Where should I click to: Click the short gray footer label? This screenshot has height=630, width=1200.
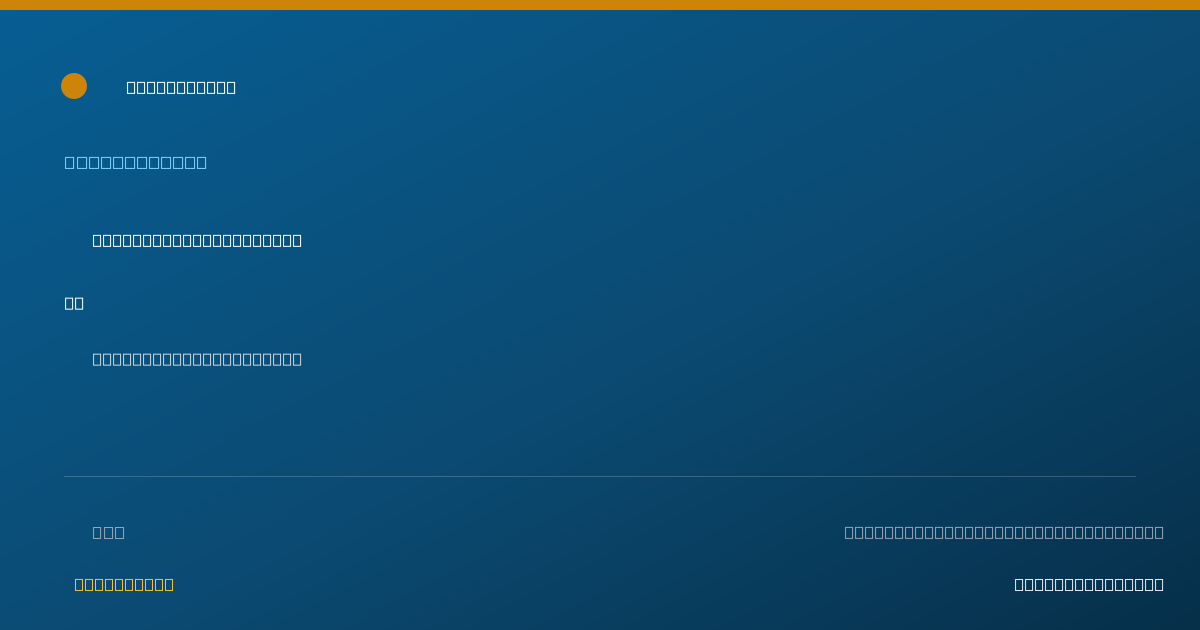pos(109,532)
